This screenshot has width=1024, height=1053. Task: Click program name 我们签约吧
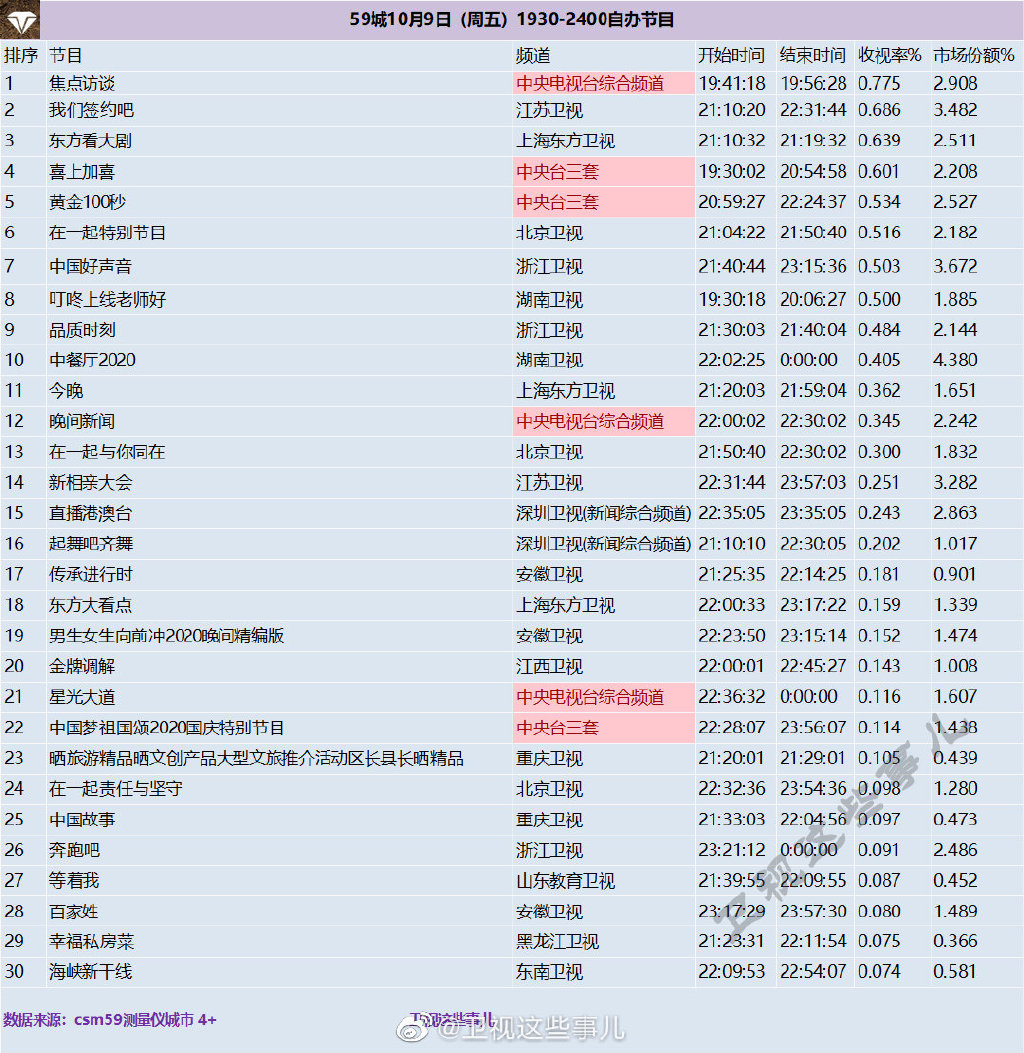click(x=91, y=110)
